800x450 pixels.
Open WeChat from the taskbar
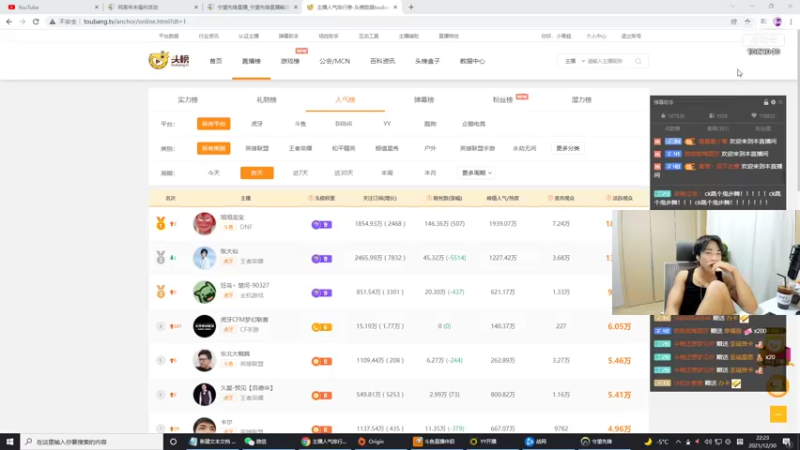point(256,442)
